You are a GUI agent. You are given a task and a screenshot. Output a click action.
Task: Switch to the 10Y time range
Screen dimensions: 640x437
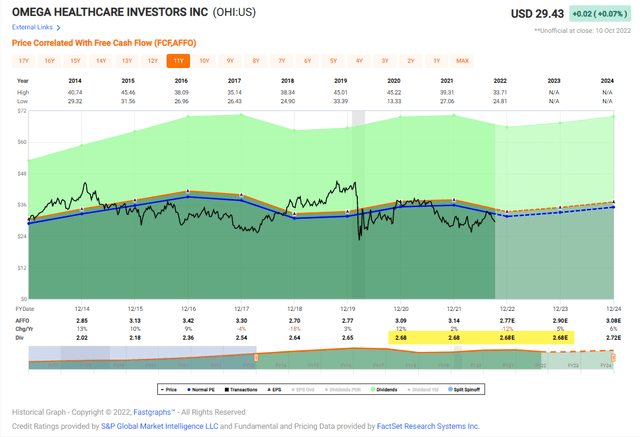click(x=204, y=61)
